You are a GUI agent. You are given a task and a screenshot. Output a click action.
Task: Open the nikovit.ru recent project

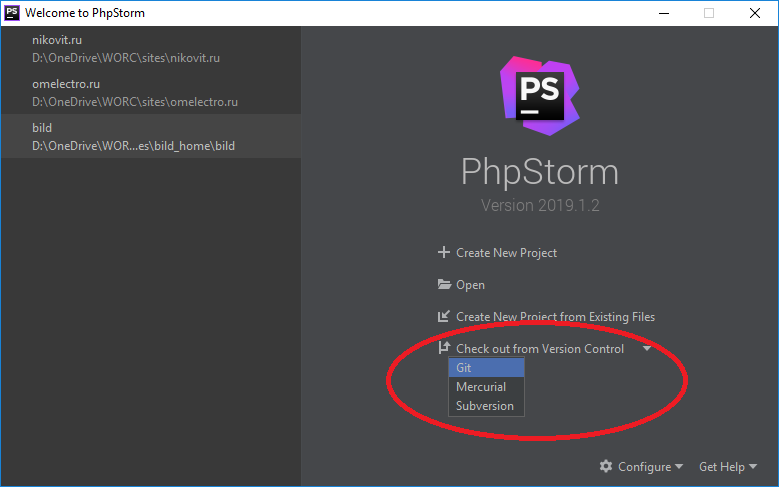(151, 49)
